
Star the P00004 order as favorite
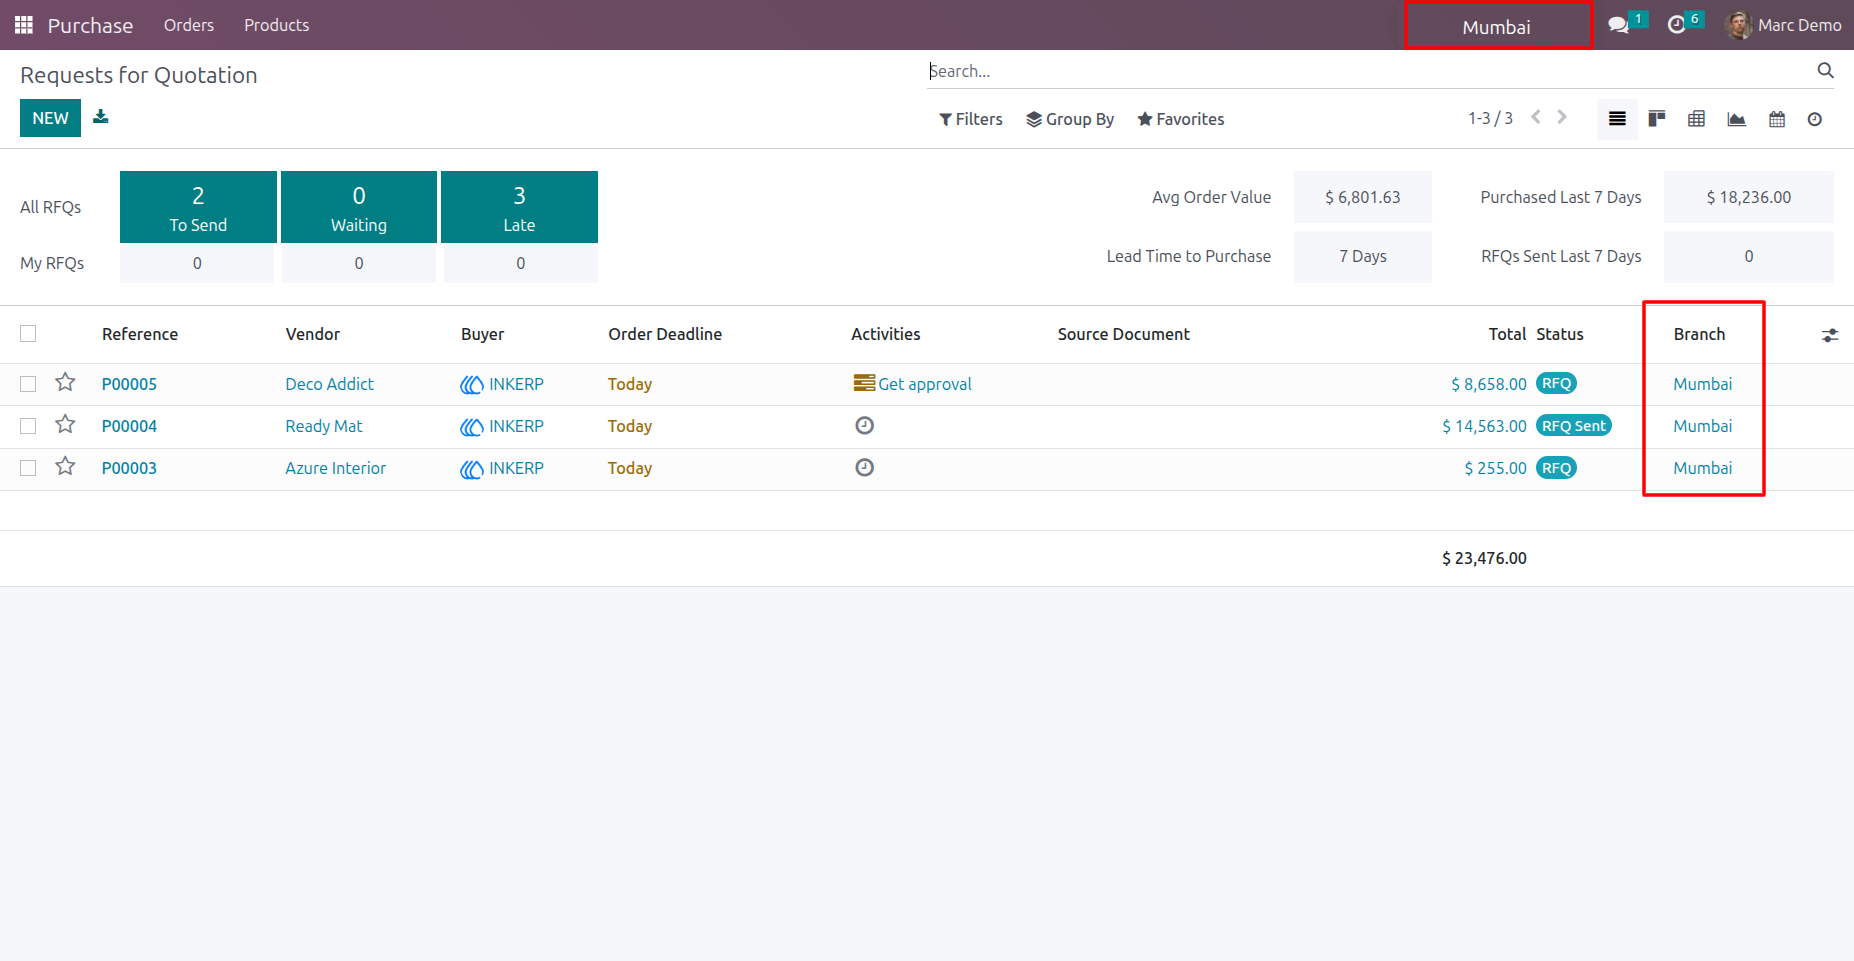pyautogui.click(x=65, y=424)
